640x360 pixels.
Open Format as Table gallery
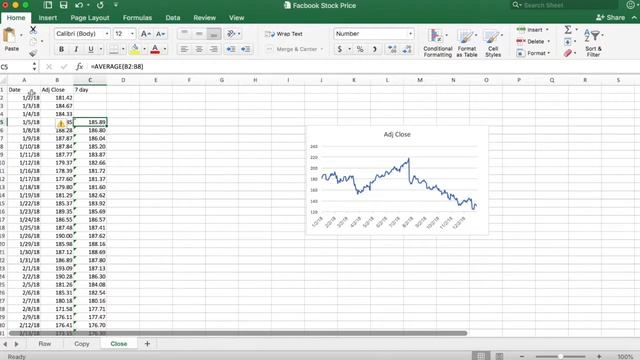tap(467, 43)
